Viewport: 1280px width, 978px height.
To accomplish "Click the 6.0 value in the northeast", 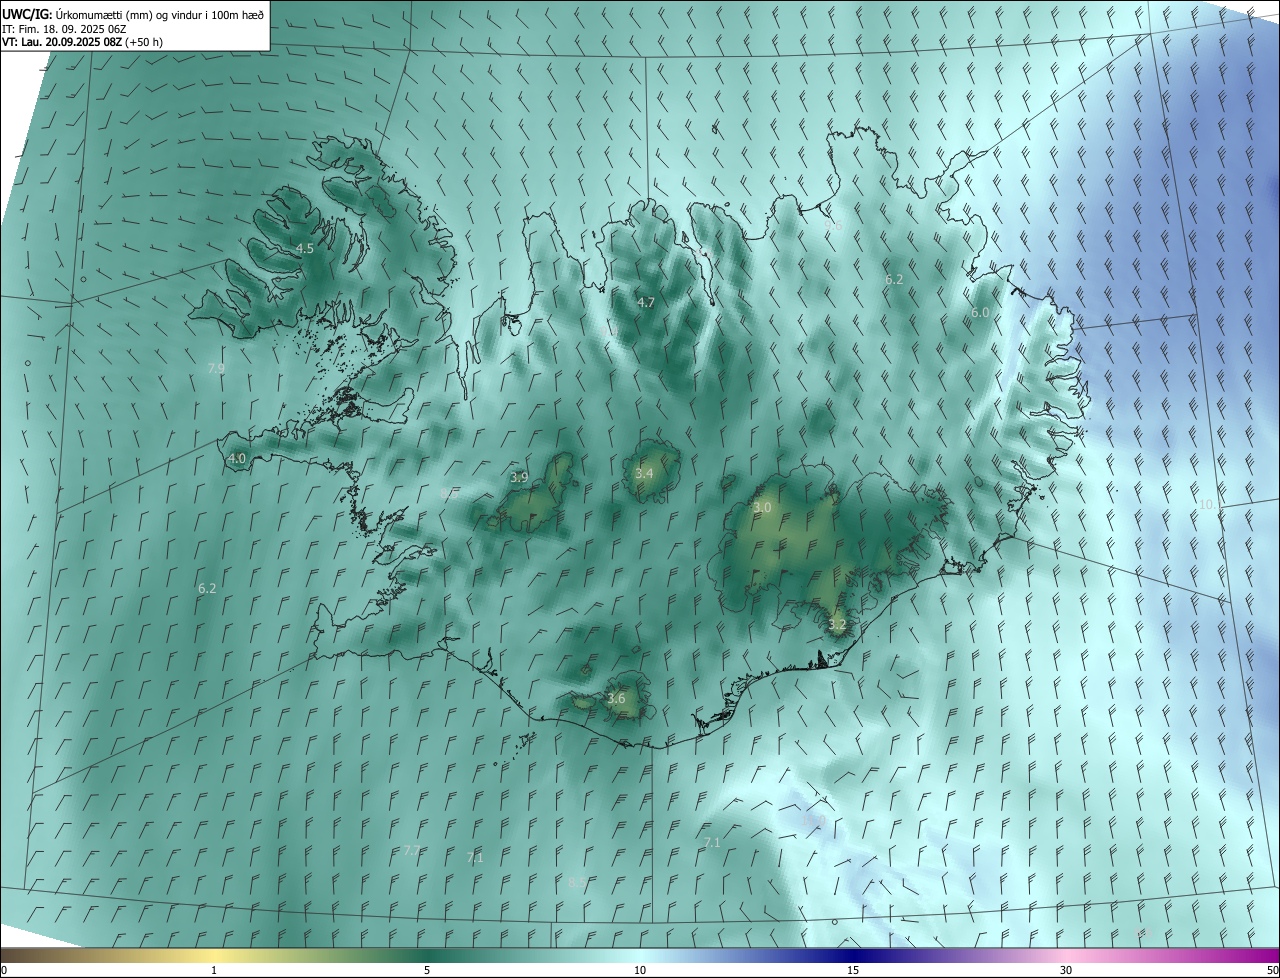I will pos(980,313).
